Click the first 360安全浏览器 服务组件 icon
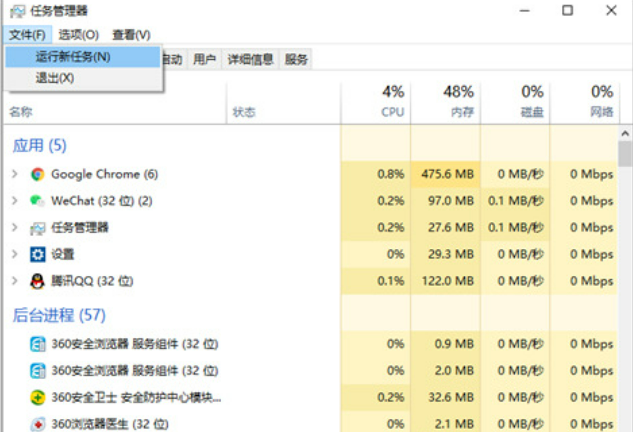 click(38, 344)
